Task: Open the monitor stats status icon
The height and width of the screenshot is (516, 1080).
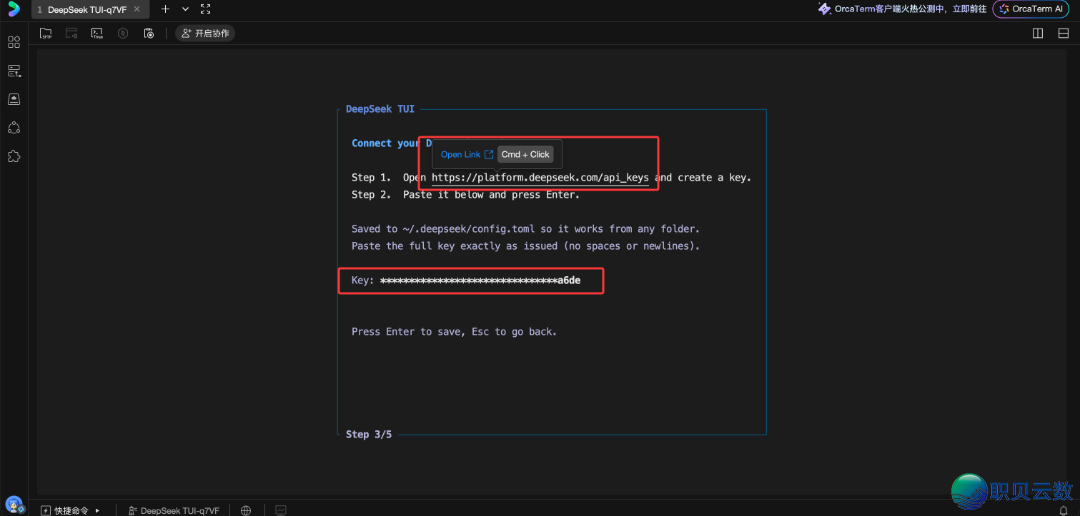Action: click(280, 510)
